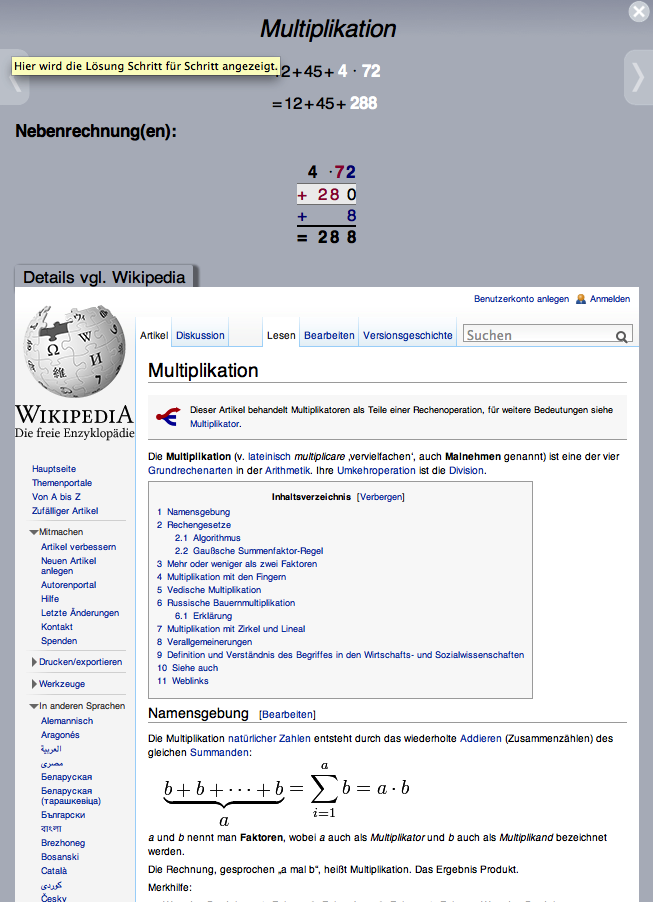Screen dimensions: 653x902
Task: Open the Addieren link
Action: [481, 738]
